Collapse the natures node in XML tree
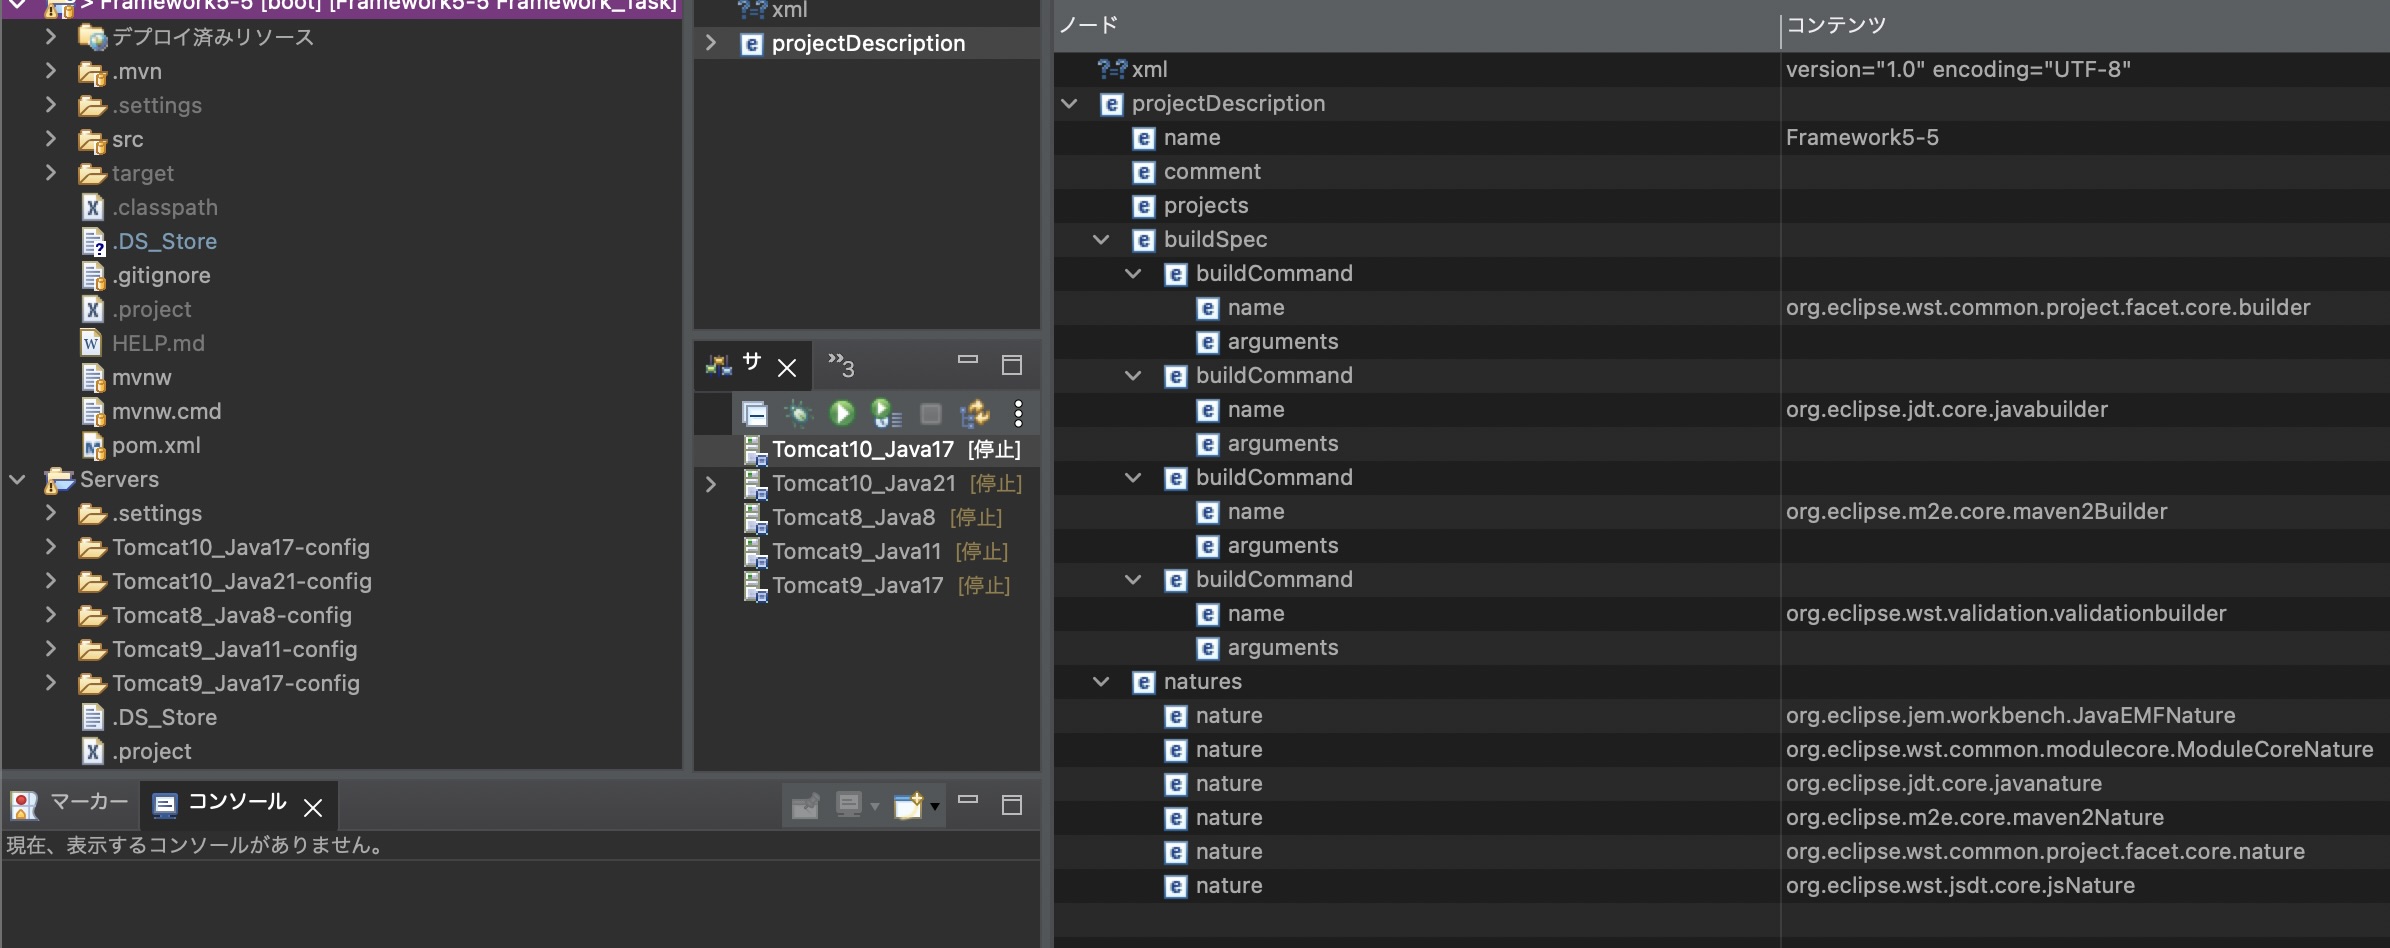 (1101, 682)
